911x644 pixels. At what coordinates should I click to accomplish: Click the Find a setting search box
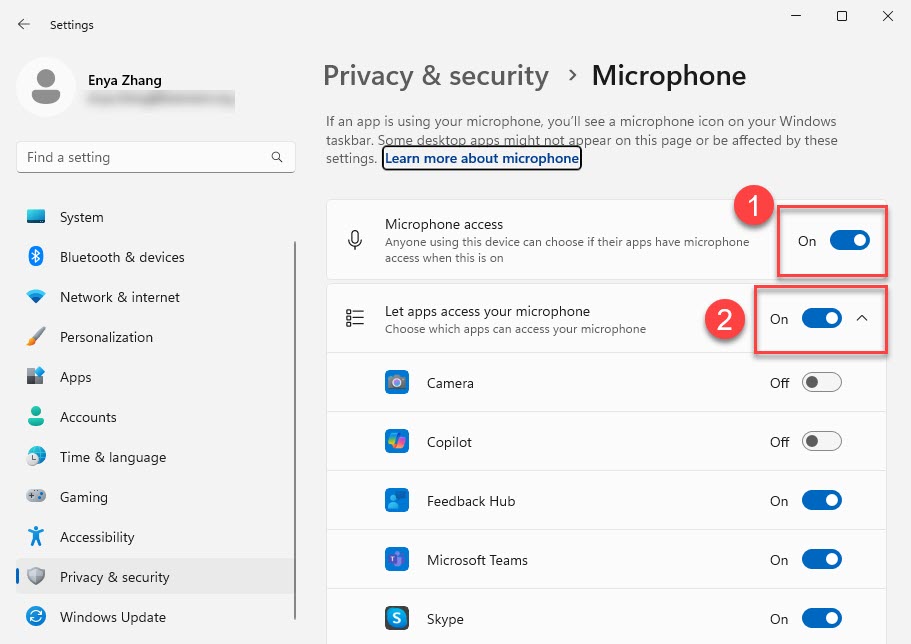(145, 158)
